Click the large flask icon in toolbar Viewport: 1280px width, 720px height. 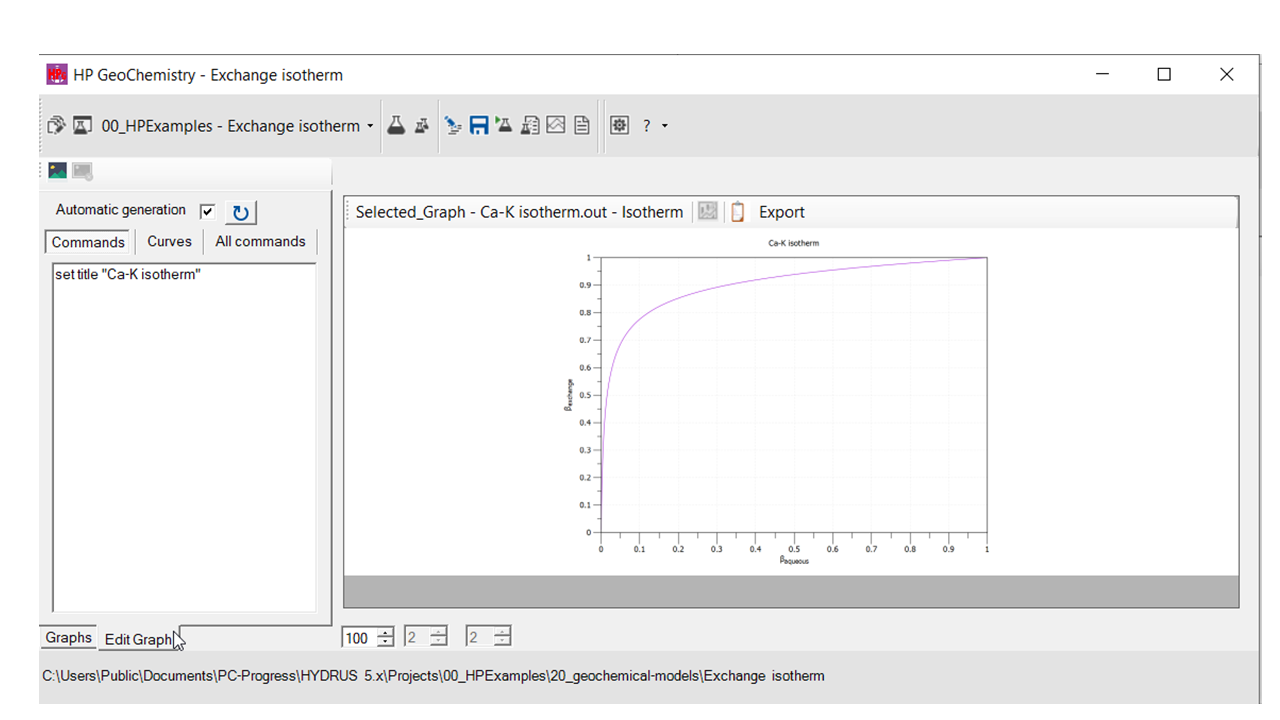coord(396,125)
